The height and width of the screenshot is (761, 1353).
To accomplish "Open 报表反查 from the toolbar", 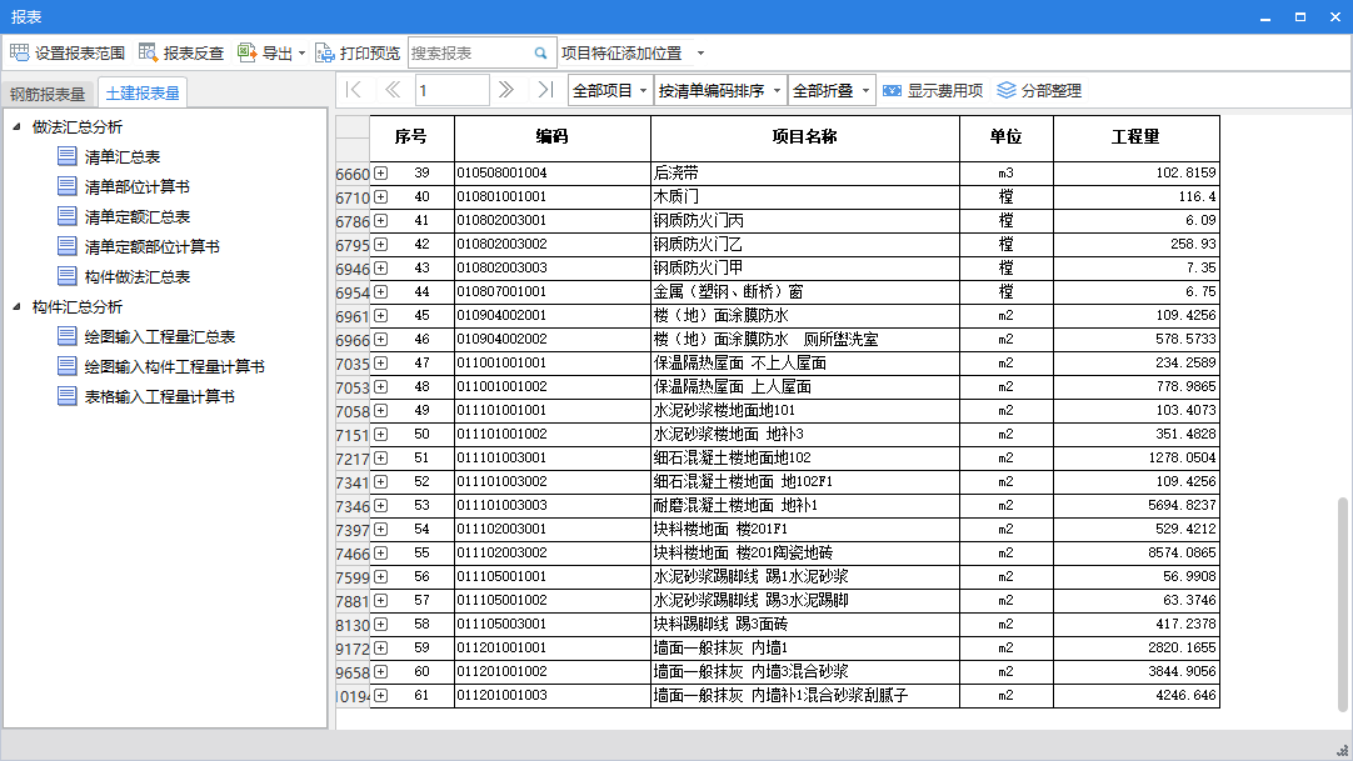I will click(x=182, y=53).
